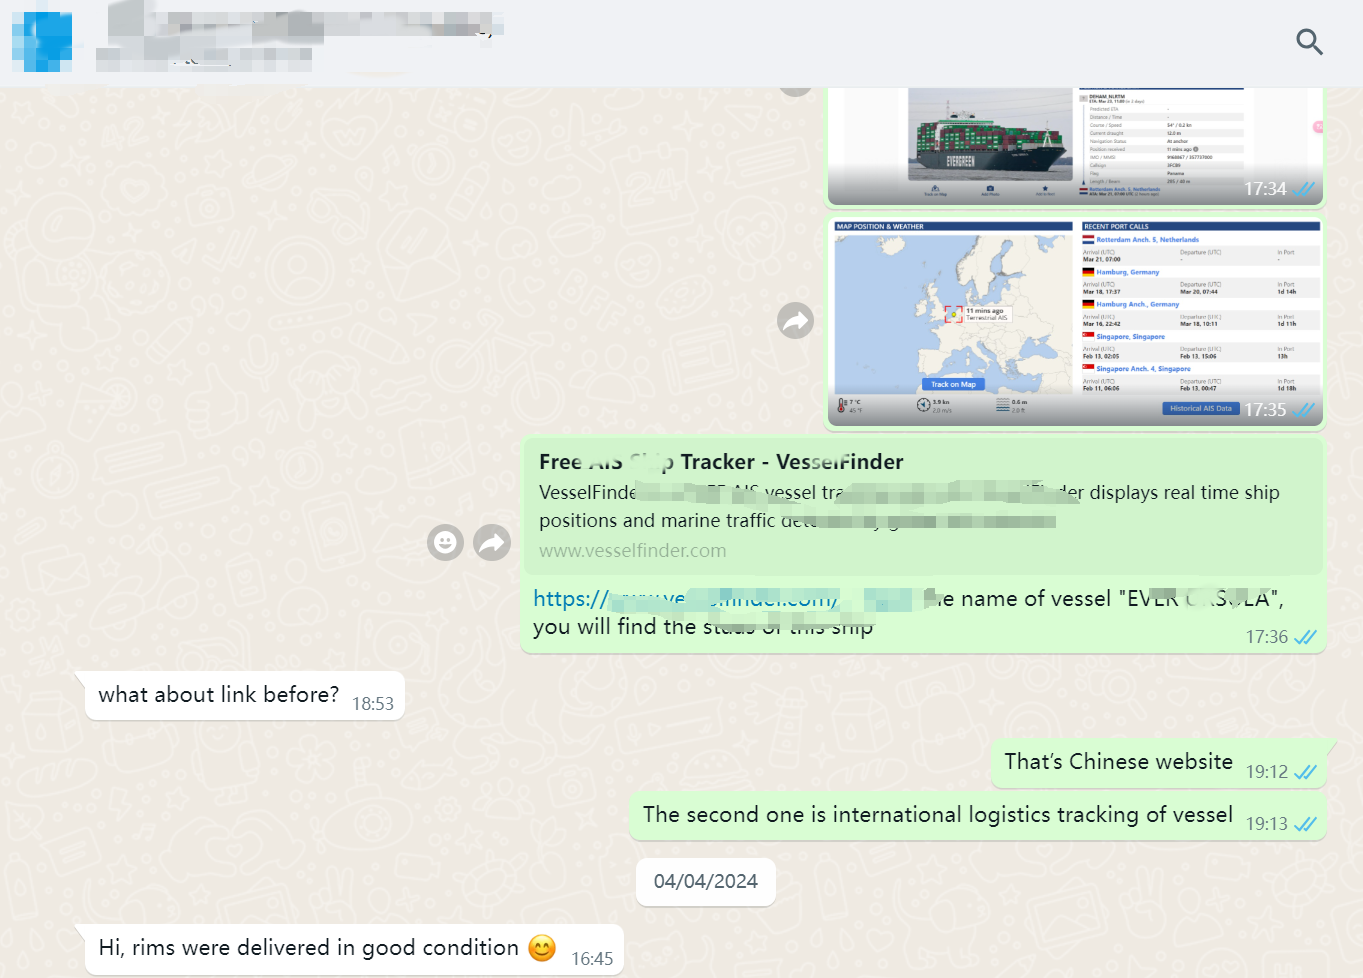1363x978 pixels.
Task: Click double ticks on the 19:13 message
Action: tap(1305, 824)
